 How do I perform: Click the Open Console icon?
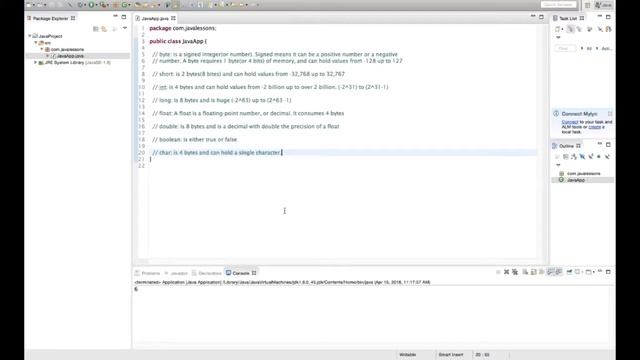[588, 272]
